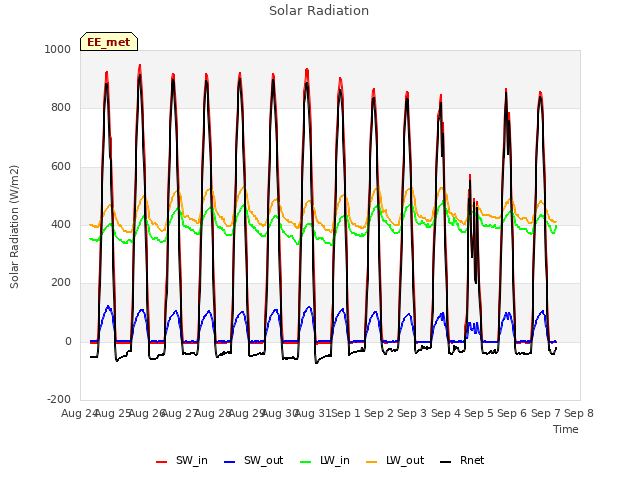Viewport: 640px width, 480px height.
Task: Click the green LW_in legend swatch
Action: (x=306, y=462)
